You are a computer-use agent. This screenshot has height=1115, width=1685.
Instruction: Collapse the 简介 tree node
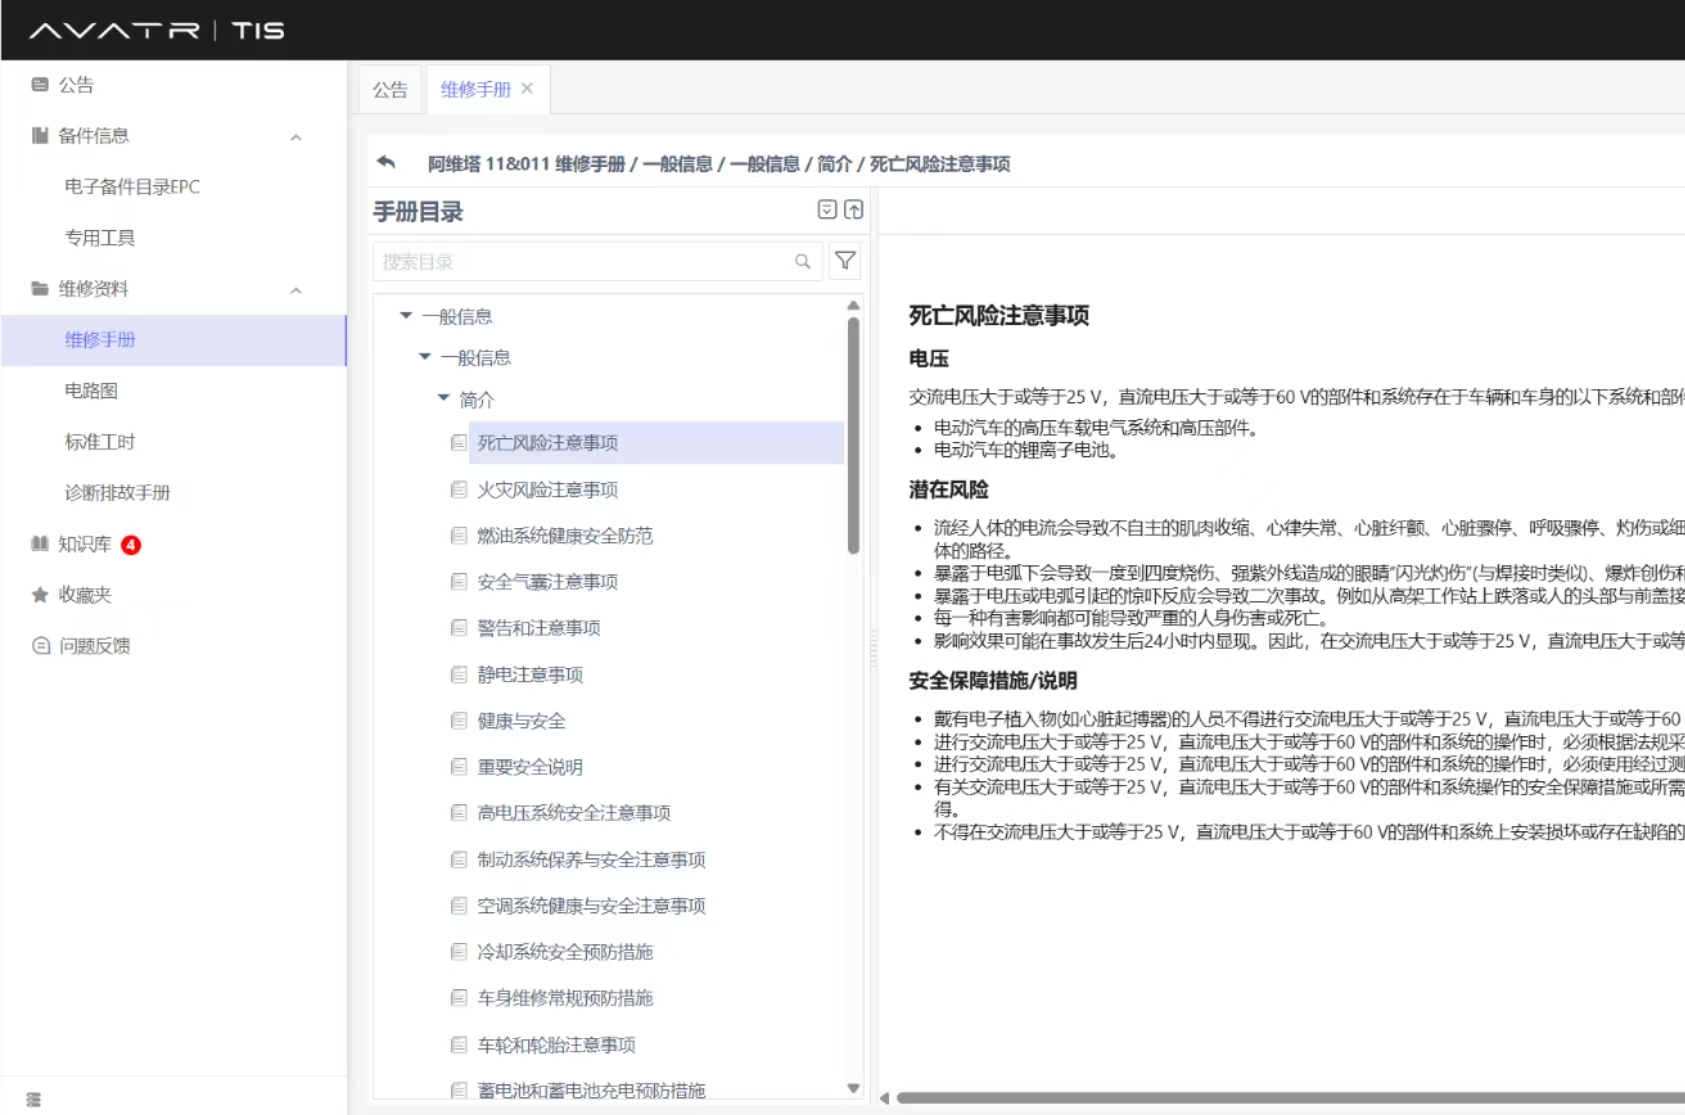(x=444, y=398)
